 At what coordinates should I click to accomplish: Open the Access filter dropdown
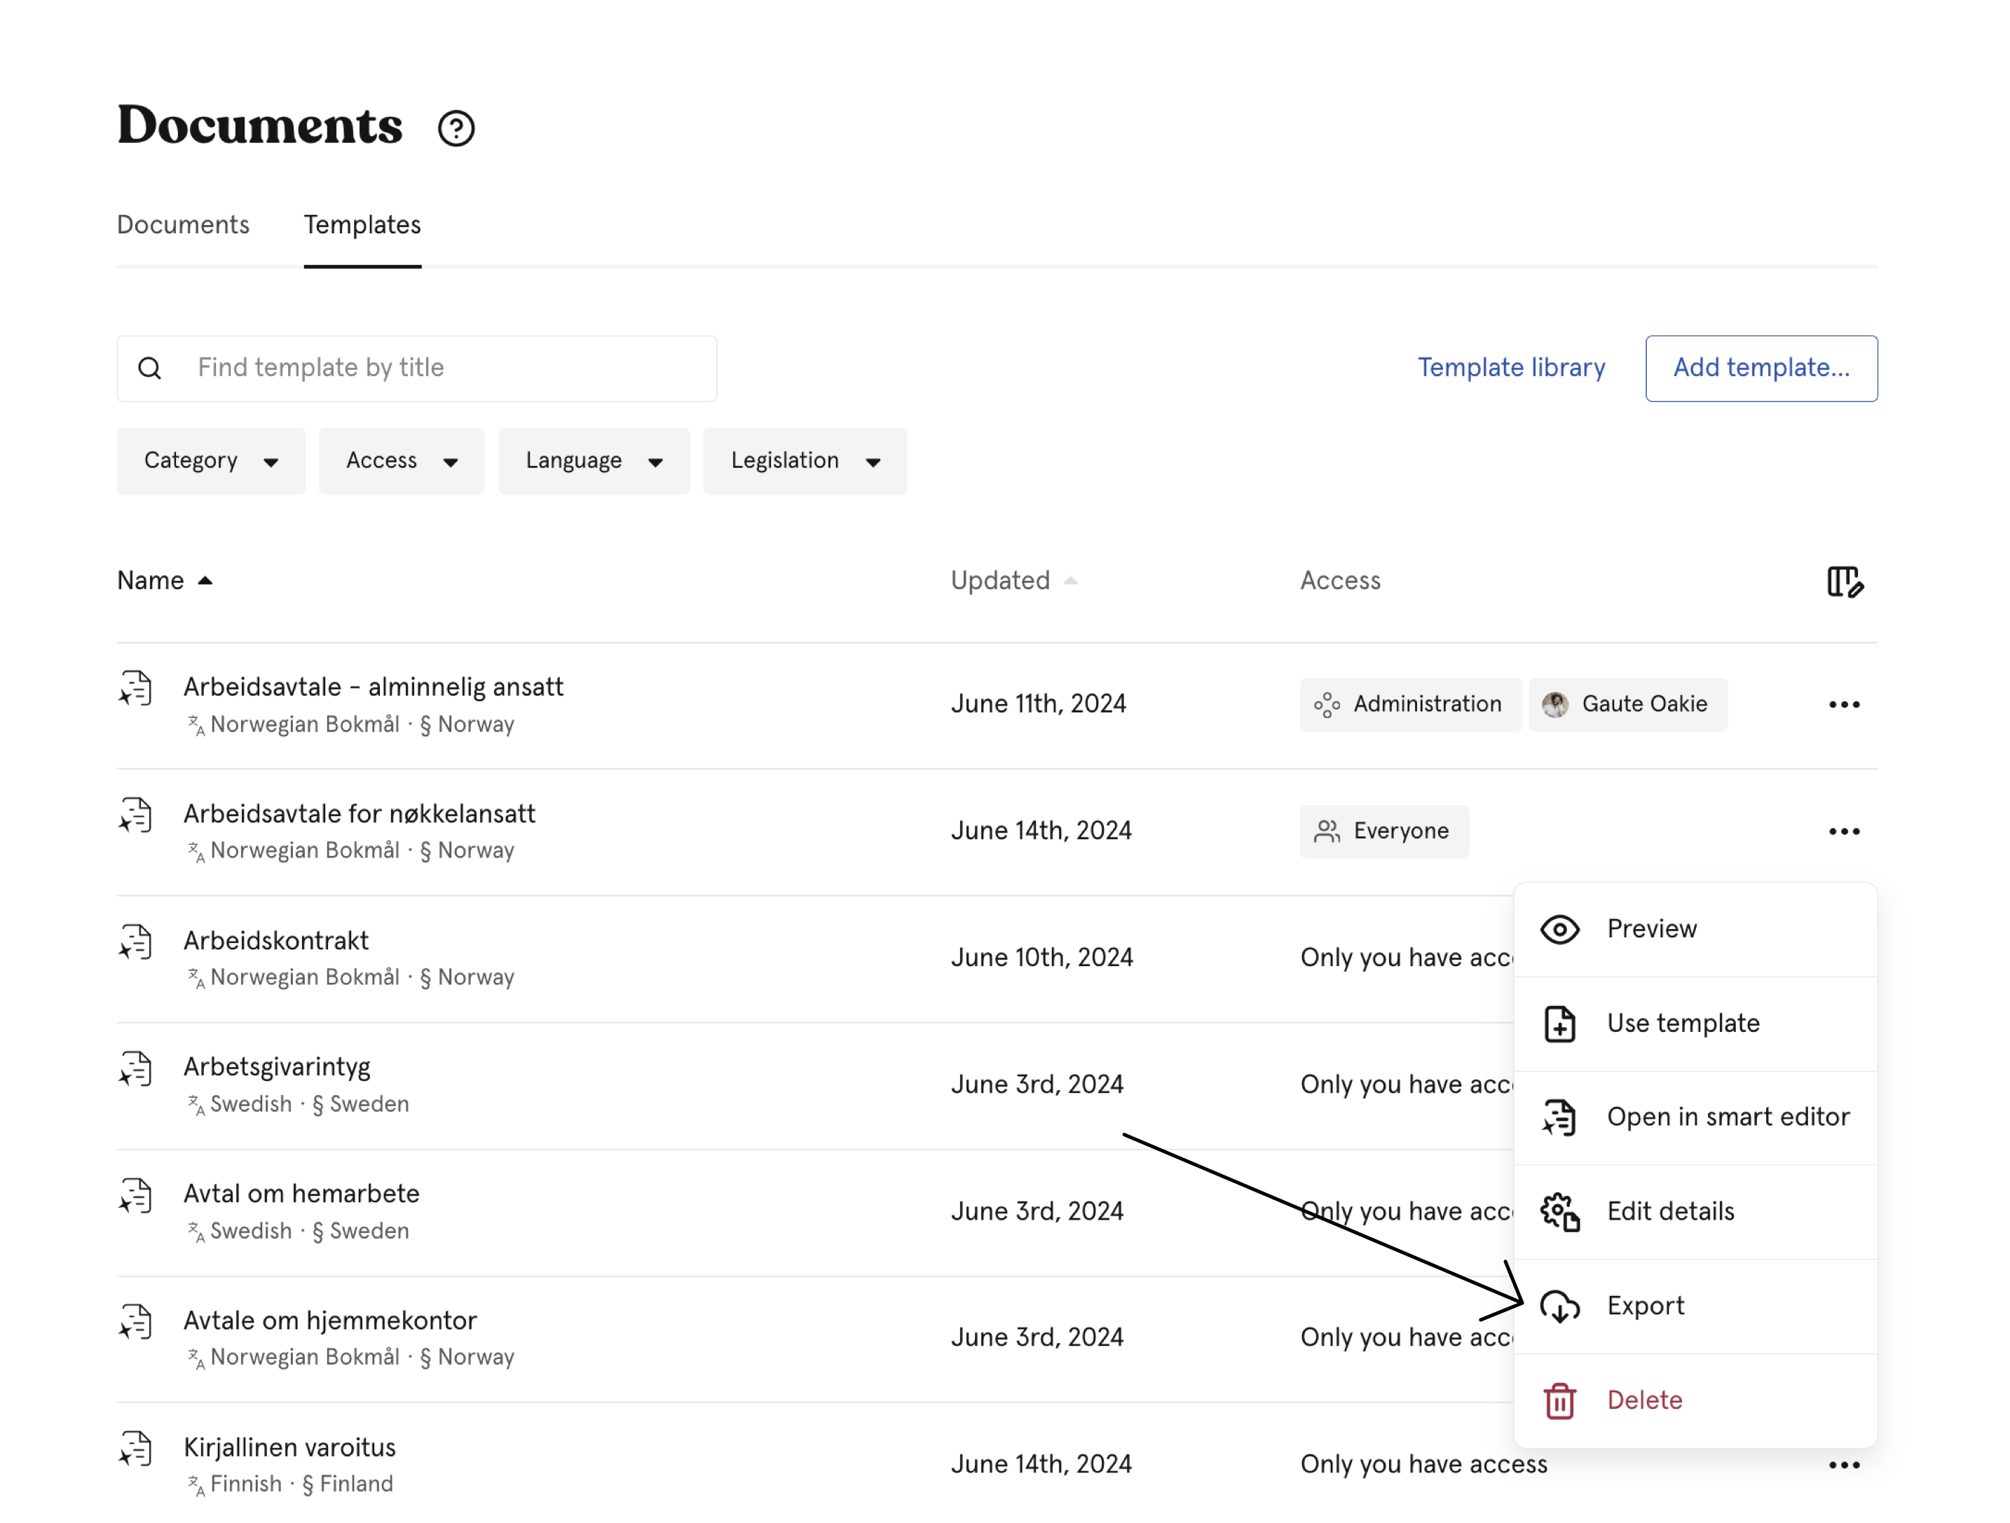tap(401, 461)
